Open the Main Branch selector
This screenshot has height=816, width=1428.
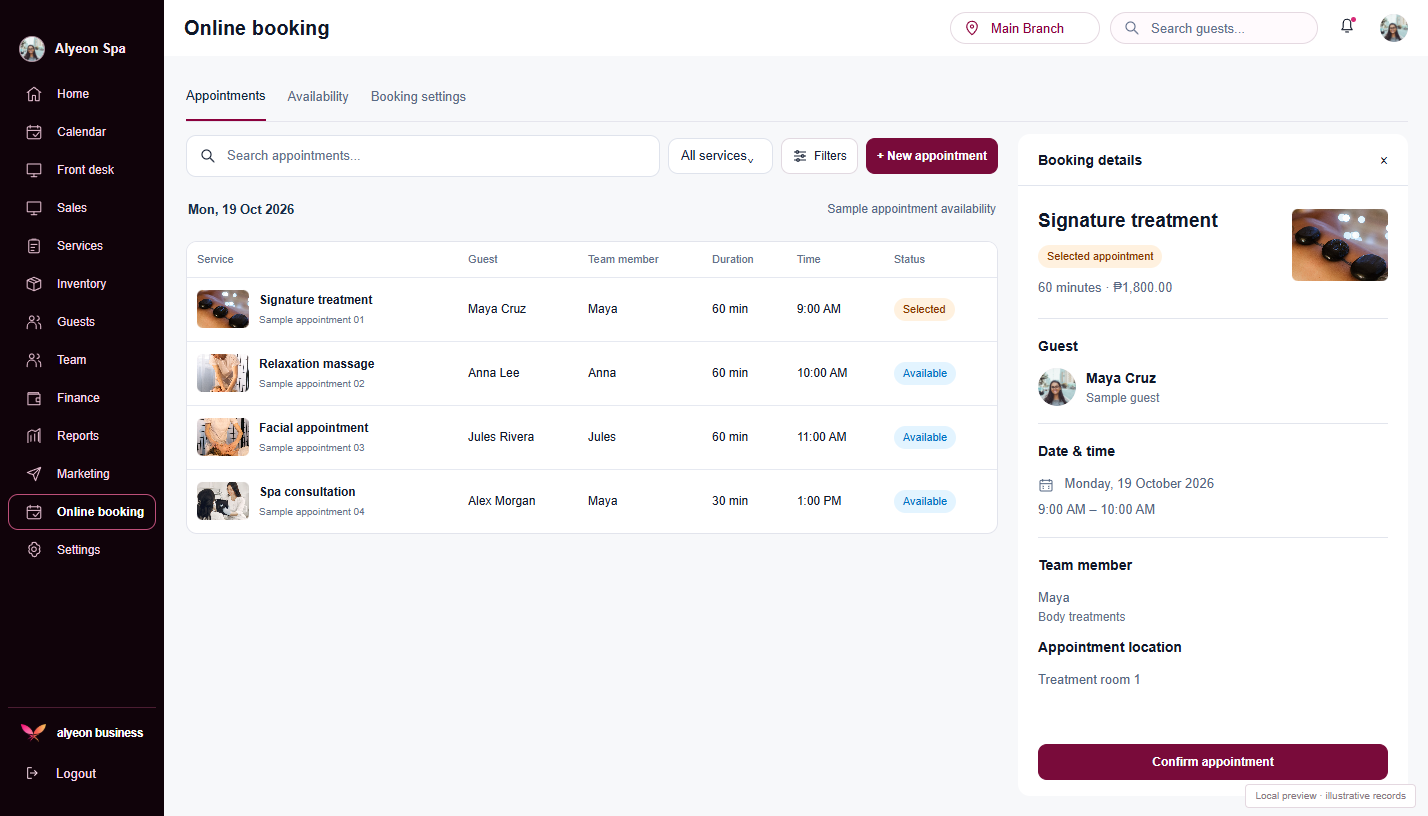coord(1025,28)
